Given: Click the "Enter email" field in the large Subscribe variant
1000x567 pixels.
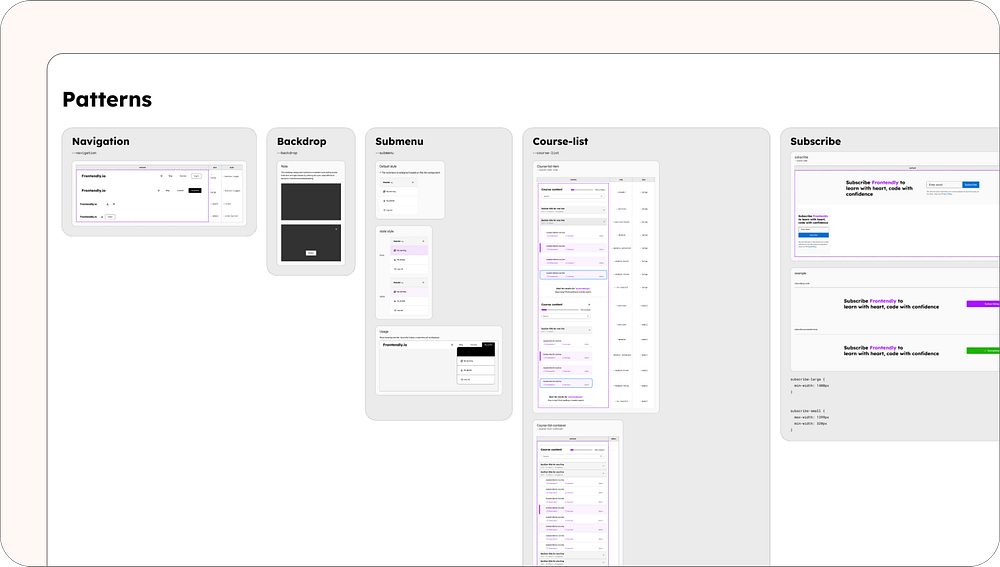Looking at the screenshot, I should (x=943, y=184).
